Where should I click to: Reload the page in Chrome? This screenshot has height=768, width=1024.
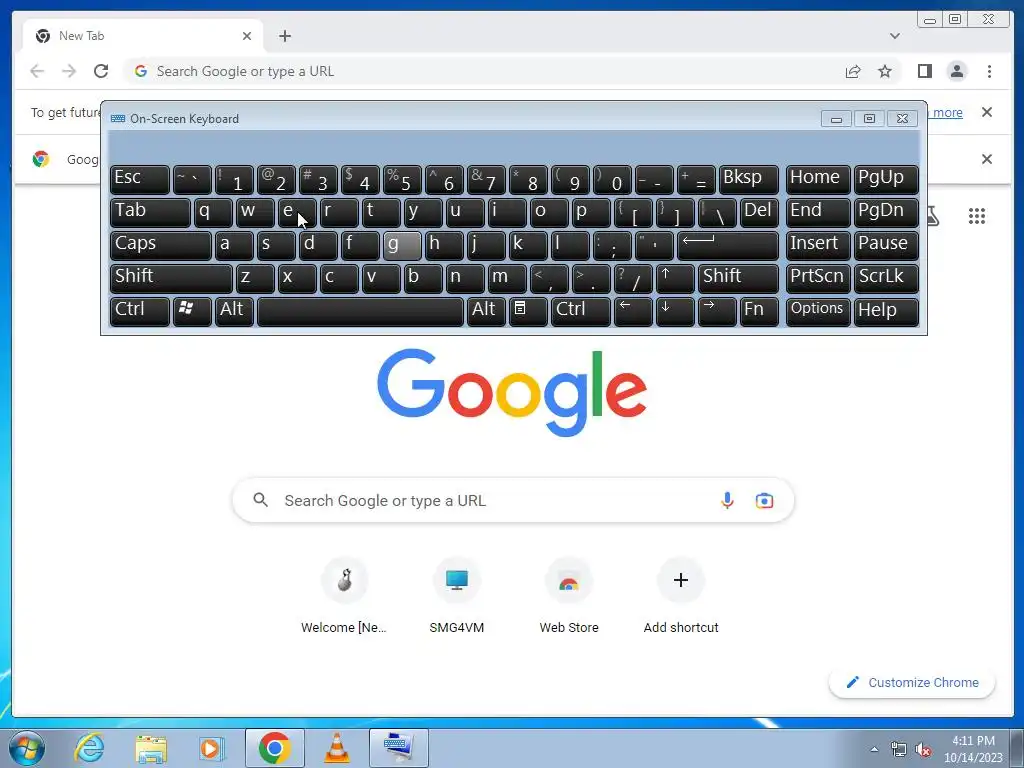[101, 71]
